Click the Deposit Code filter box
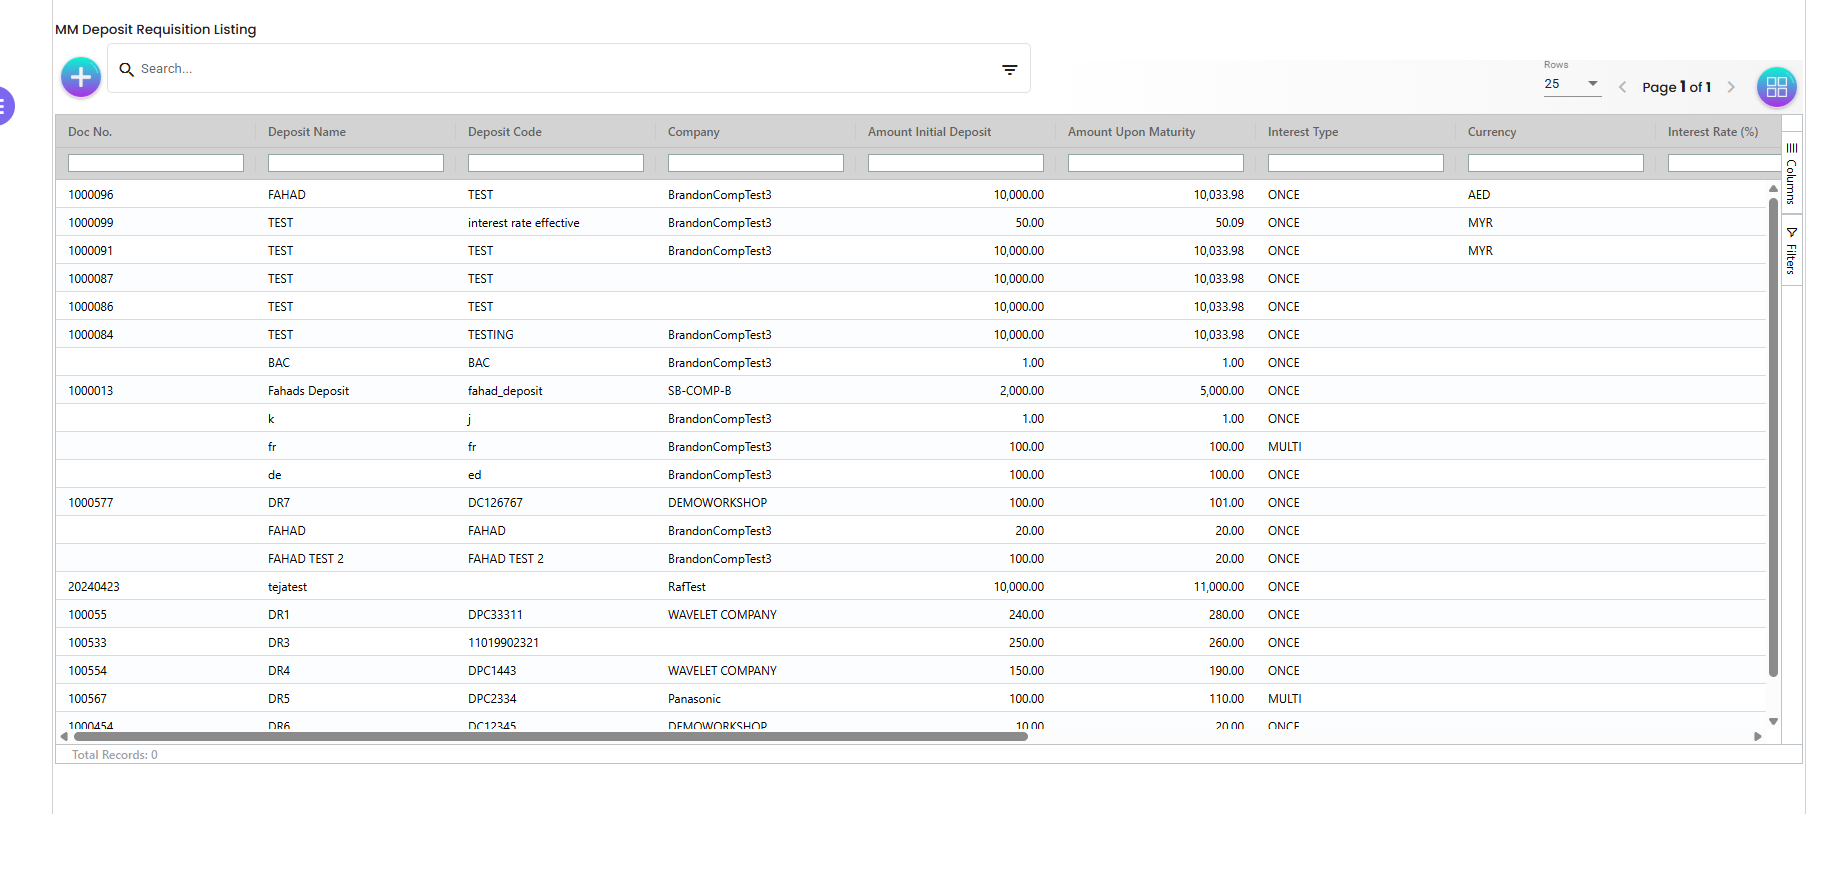Image resolution: width=1834 pixels, height=896 pixels. tap(556, 163)
